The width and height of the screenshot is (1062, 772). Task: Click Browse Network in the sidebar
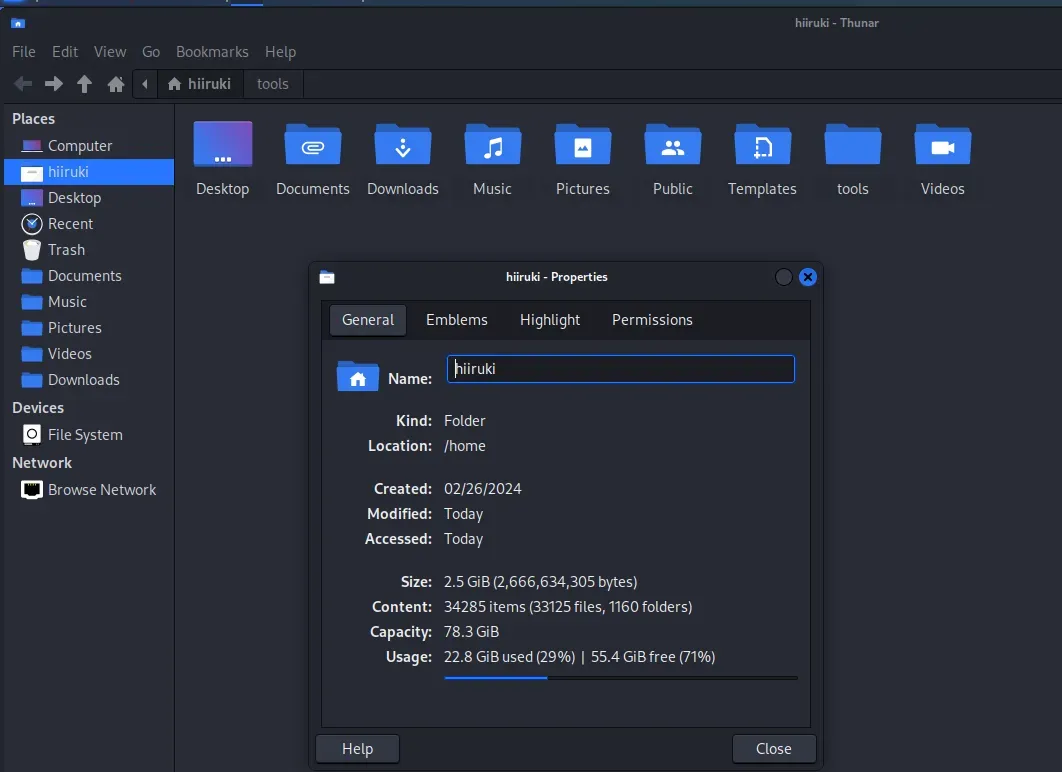101,490
